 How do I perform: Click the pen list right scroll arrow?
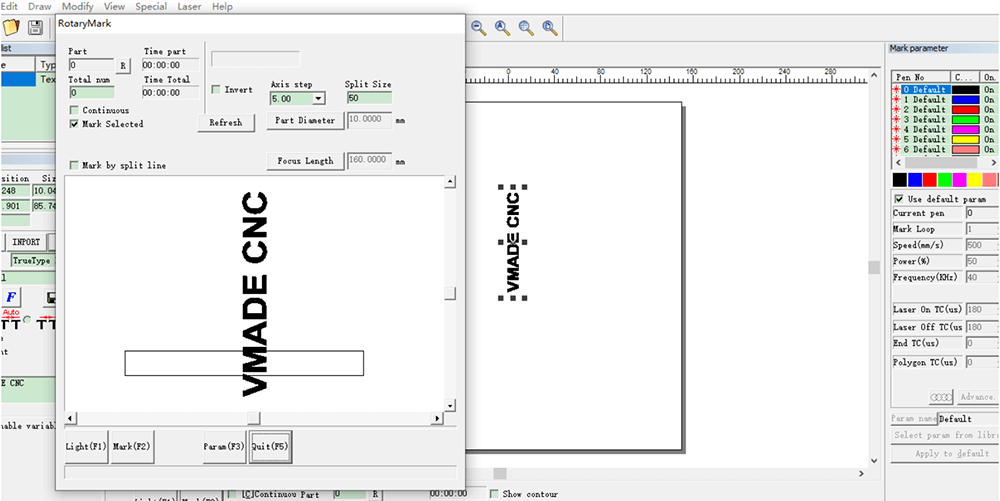point(994,163)
